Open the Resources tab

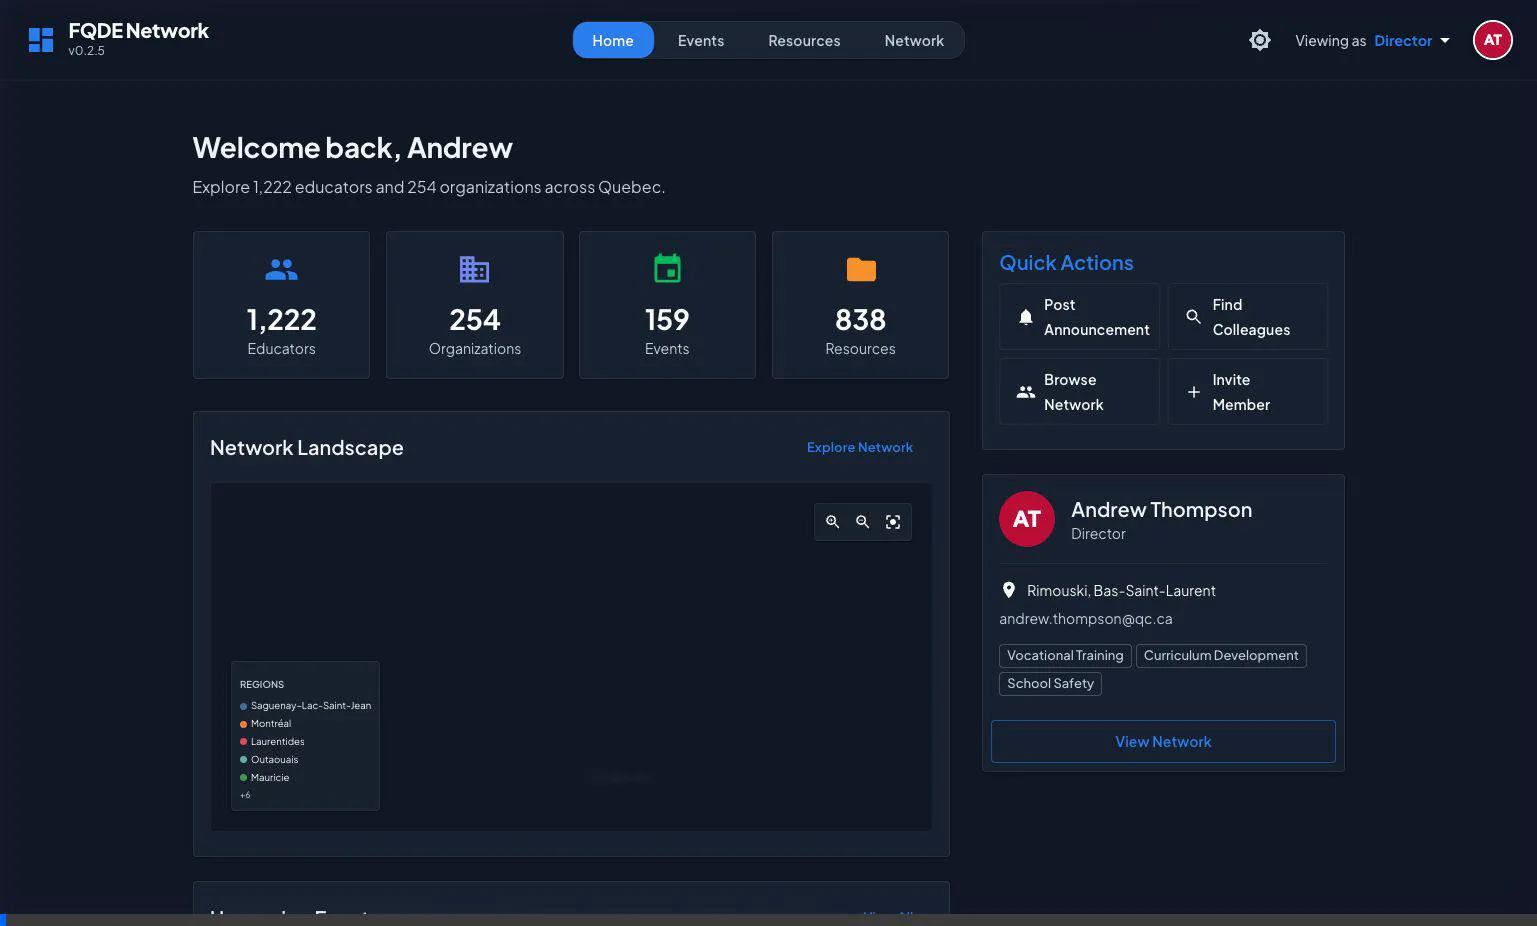click(x=804, y=41)
